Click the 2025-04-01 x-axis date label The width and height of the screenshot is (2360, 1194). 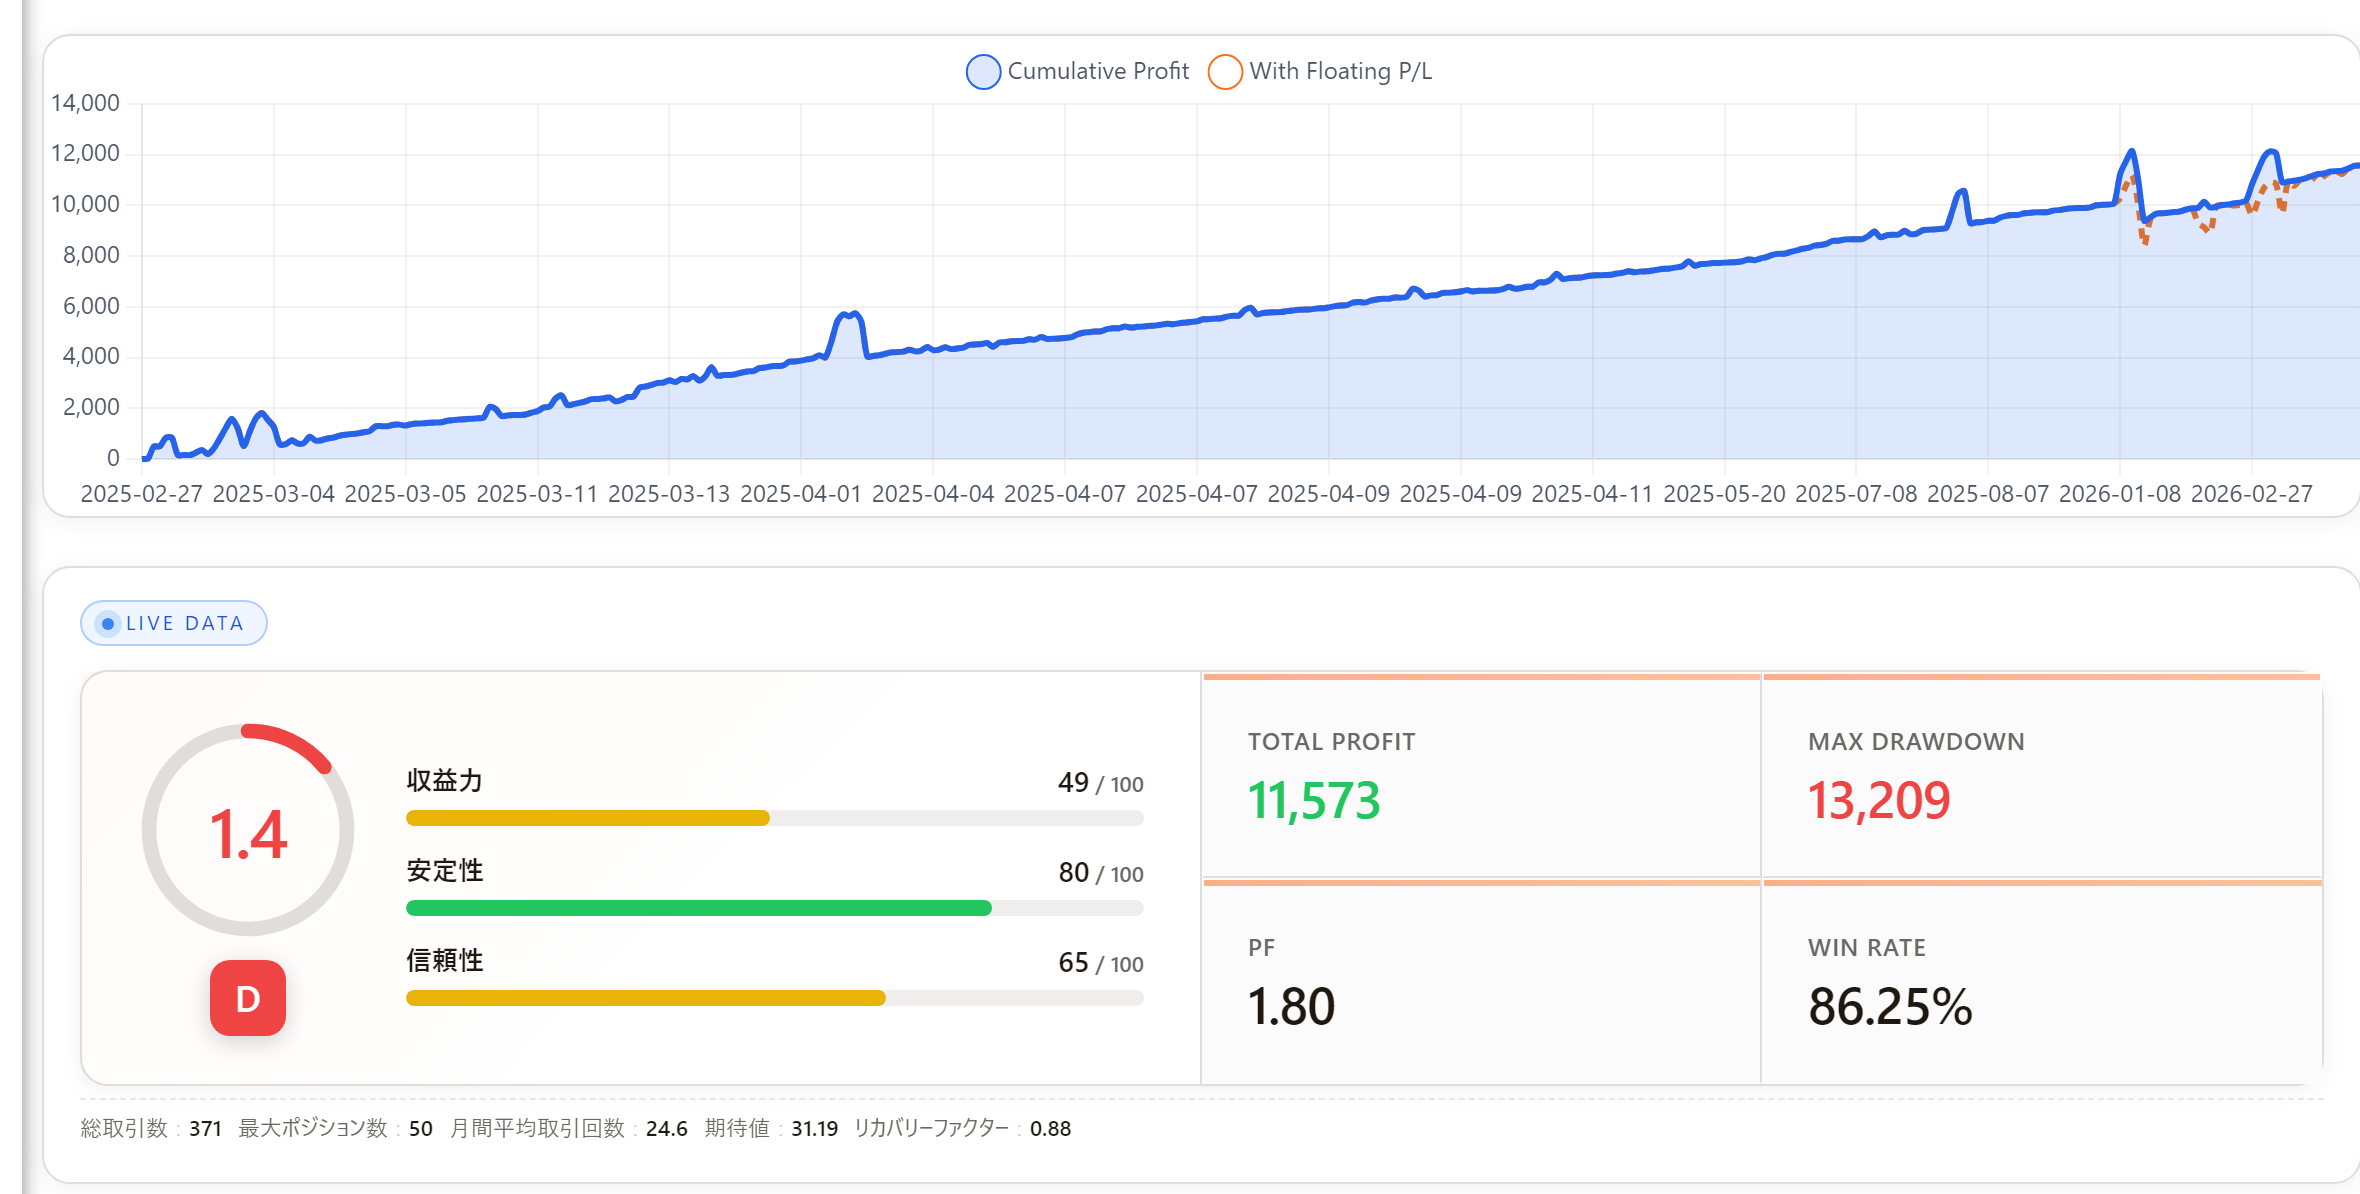pyautogui.click(x=800, y=494)
